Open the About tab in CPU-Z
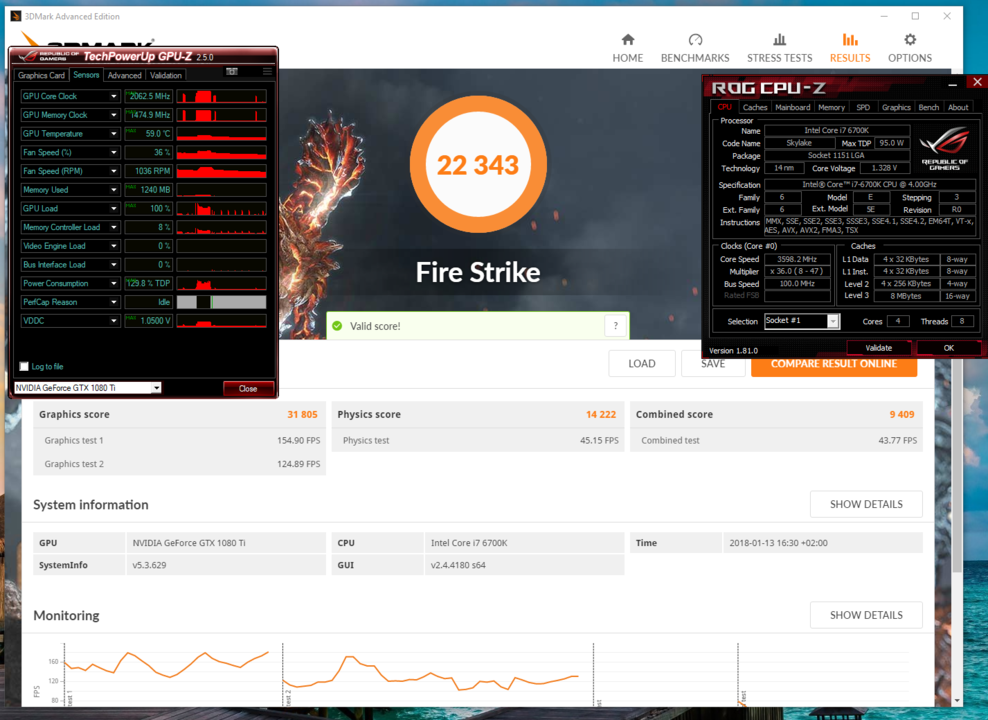The image size is (988, 720). tap(958, 107)
